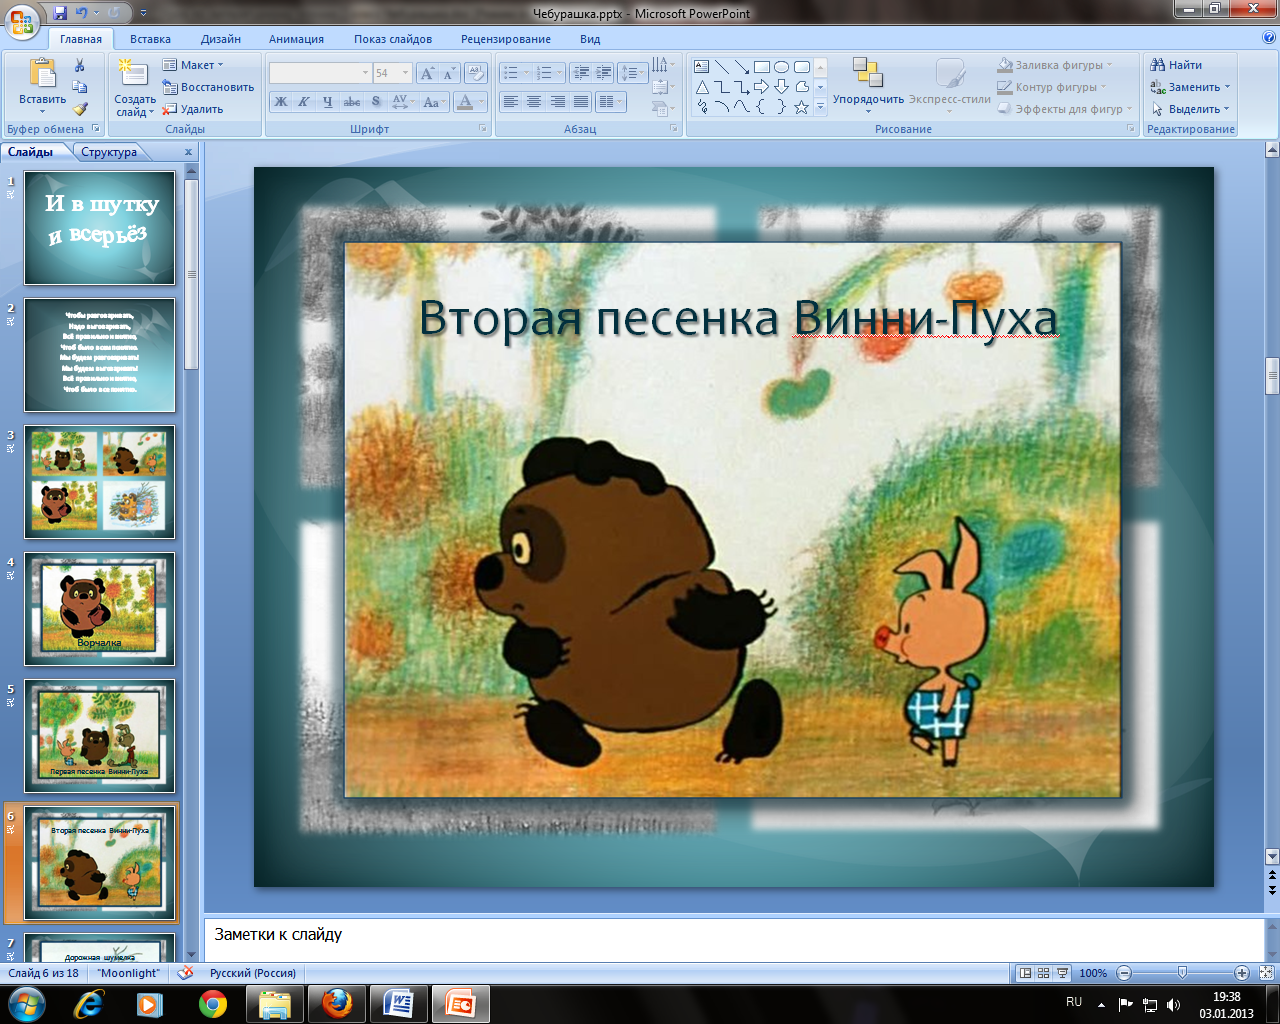Image resolution: width=1280 pixels, height=1024 pixels.
Task: Click Fit slide to window button
Action: click(1266, 973)
